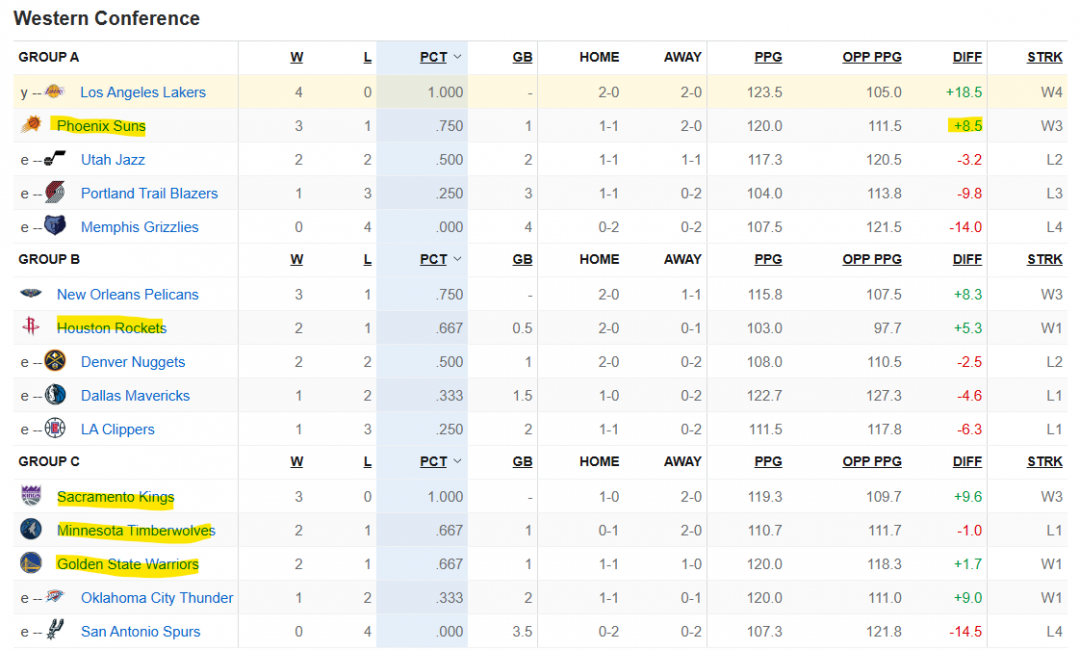The width and height of the screenshot is (1080, 651).
Task: Click the Spurs -14.5 differential value
Action: click(x=966, y=632)
